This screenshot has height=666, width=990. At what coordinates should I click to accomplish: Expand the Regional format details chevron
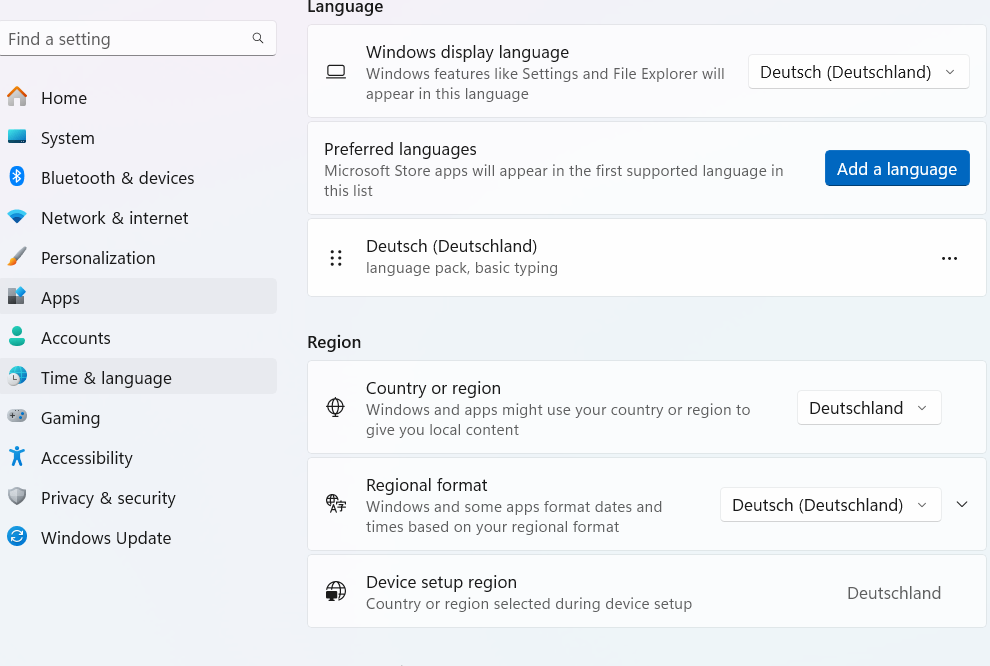point(962,505)
